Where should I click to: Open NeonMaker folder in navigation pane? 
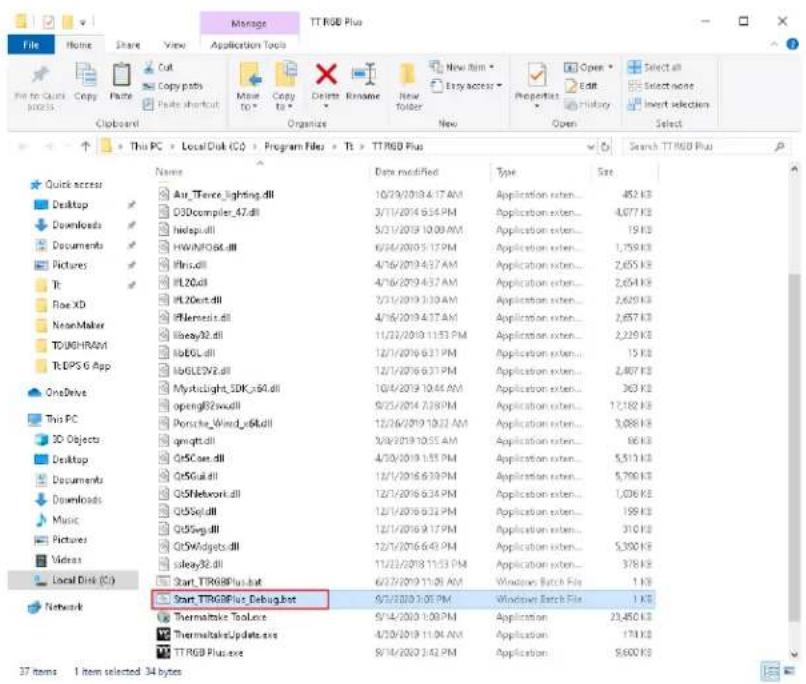[x=78, y=325]
